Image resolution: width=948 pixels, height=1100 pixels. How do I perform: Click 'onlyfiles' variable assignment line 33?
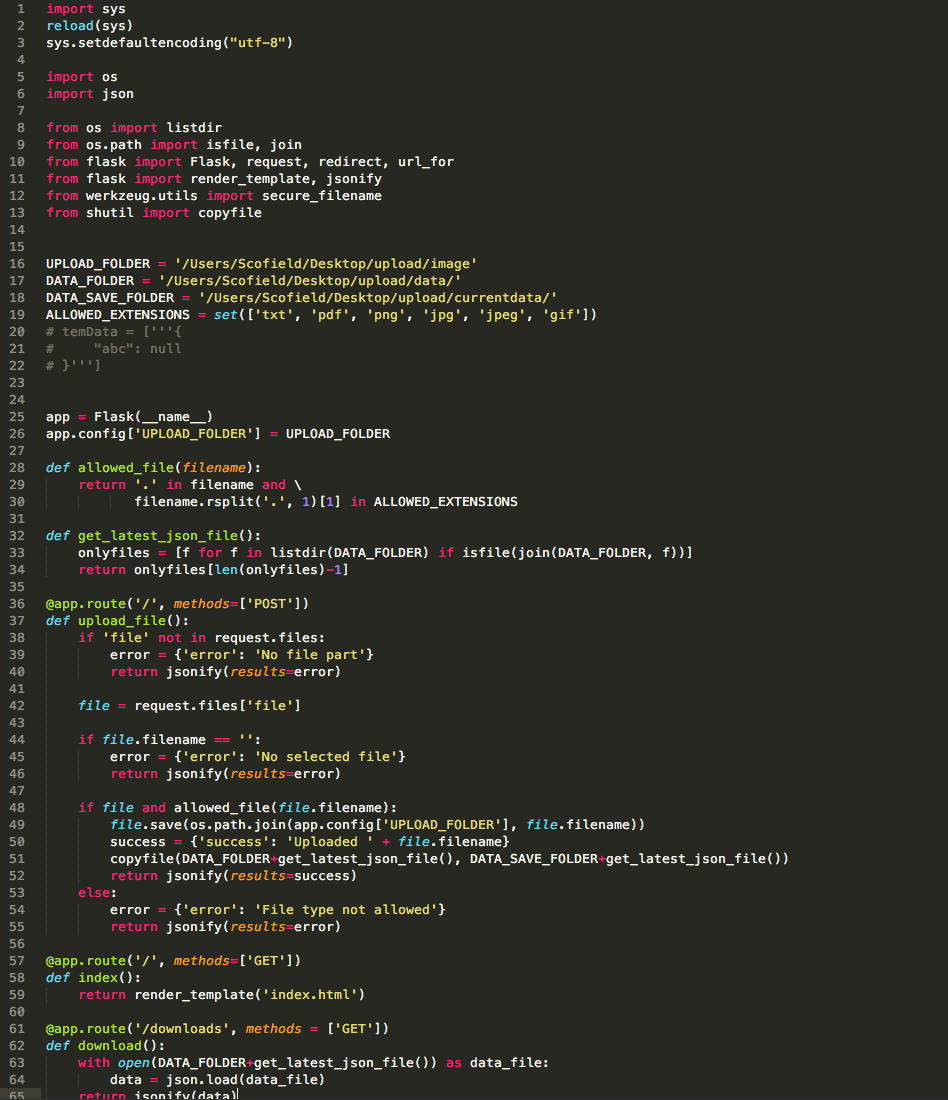[114, 553]
